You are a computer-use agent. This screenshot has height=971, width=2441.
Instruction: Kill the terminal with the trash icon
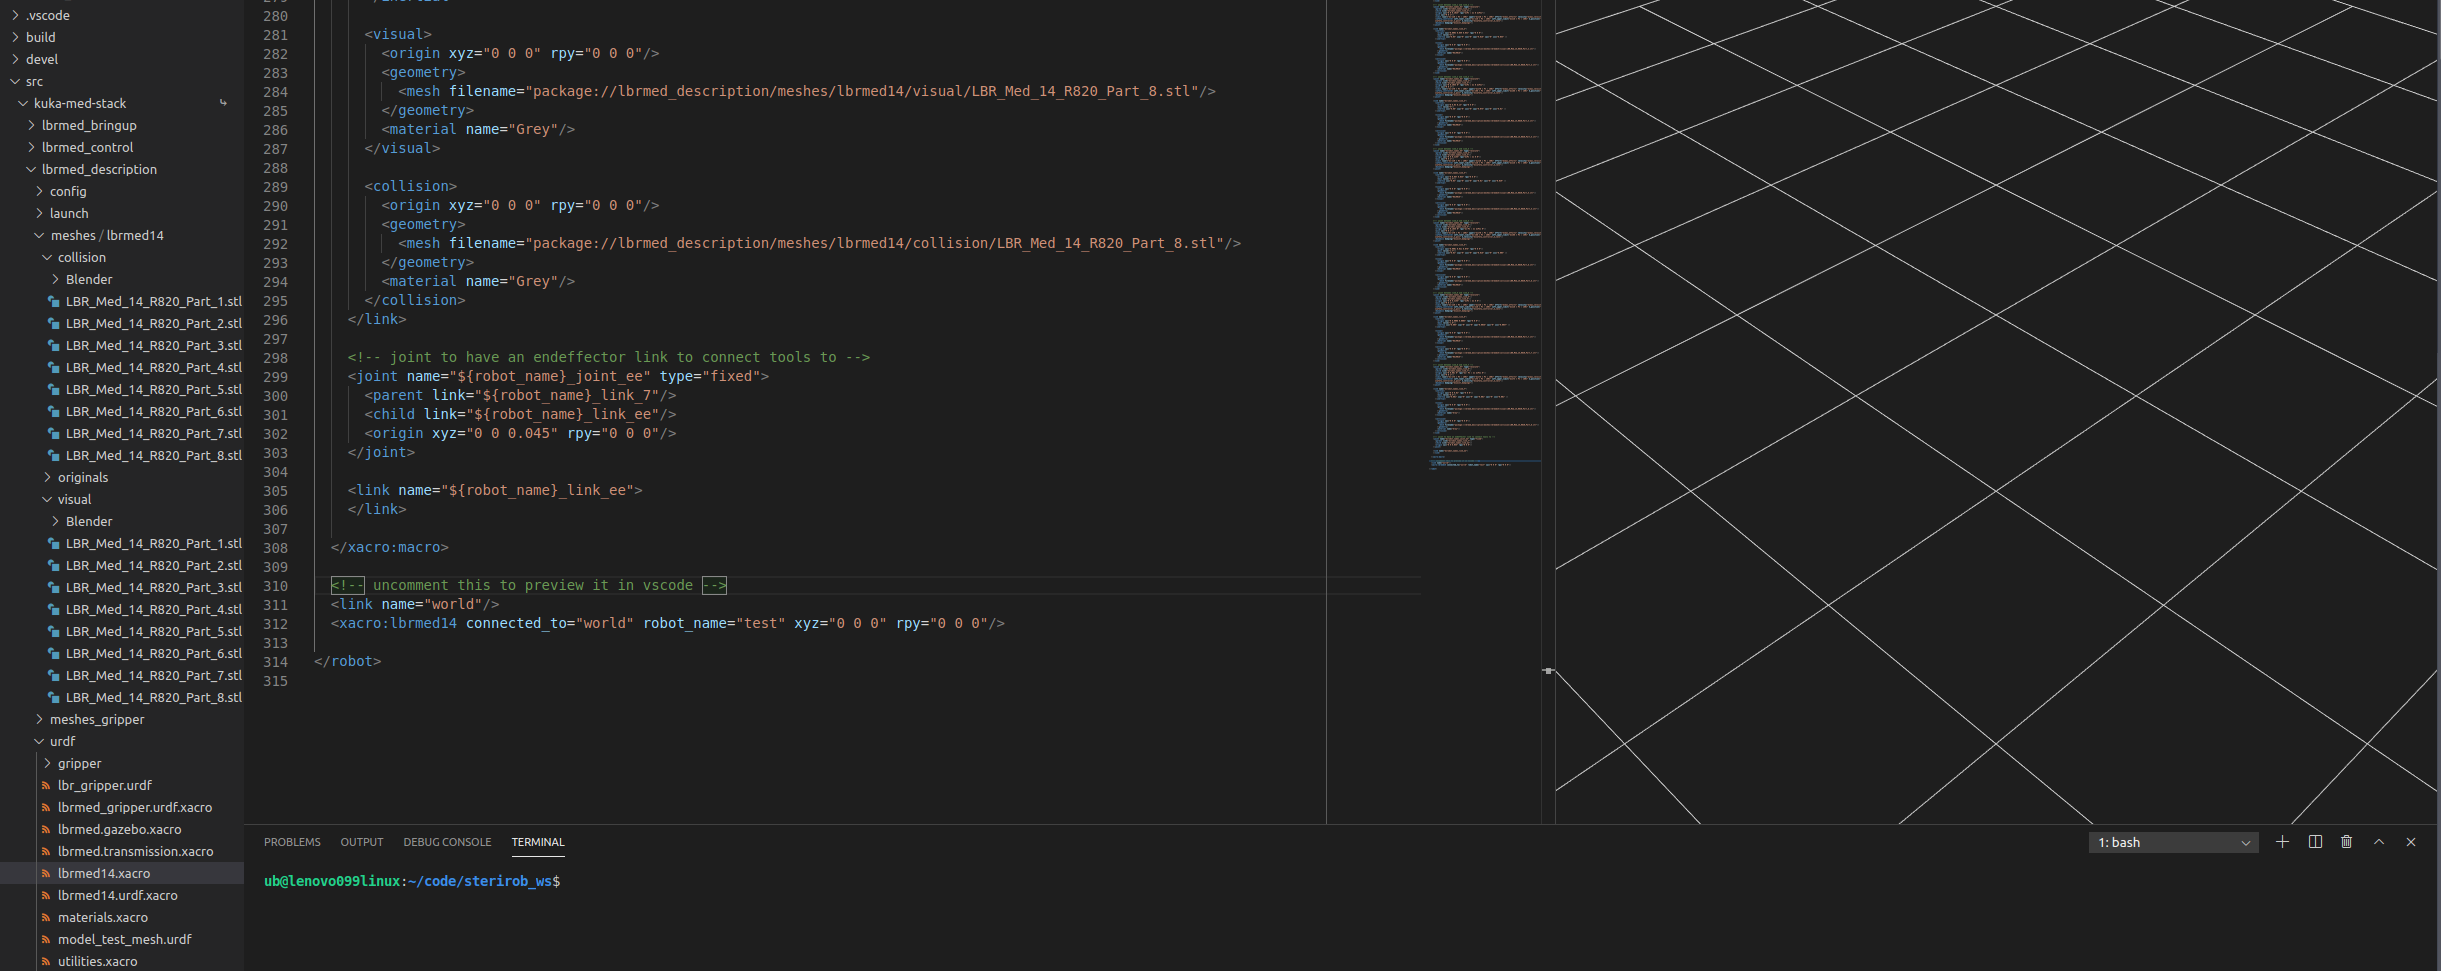[2346, 842]
